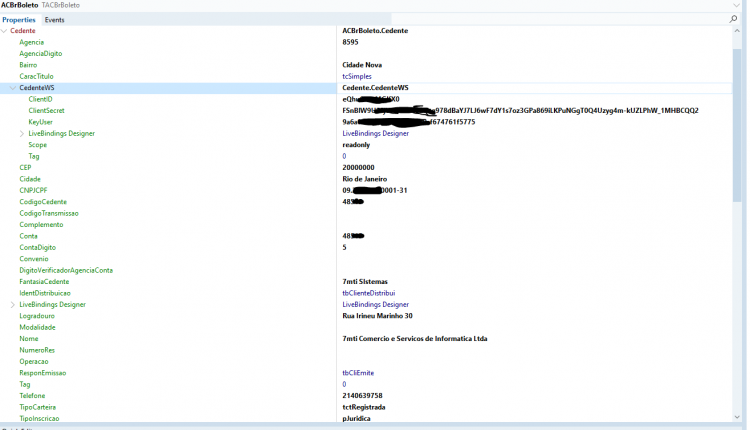Select the Bairro property
750x430 pixels.
(x=28, y=65)
